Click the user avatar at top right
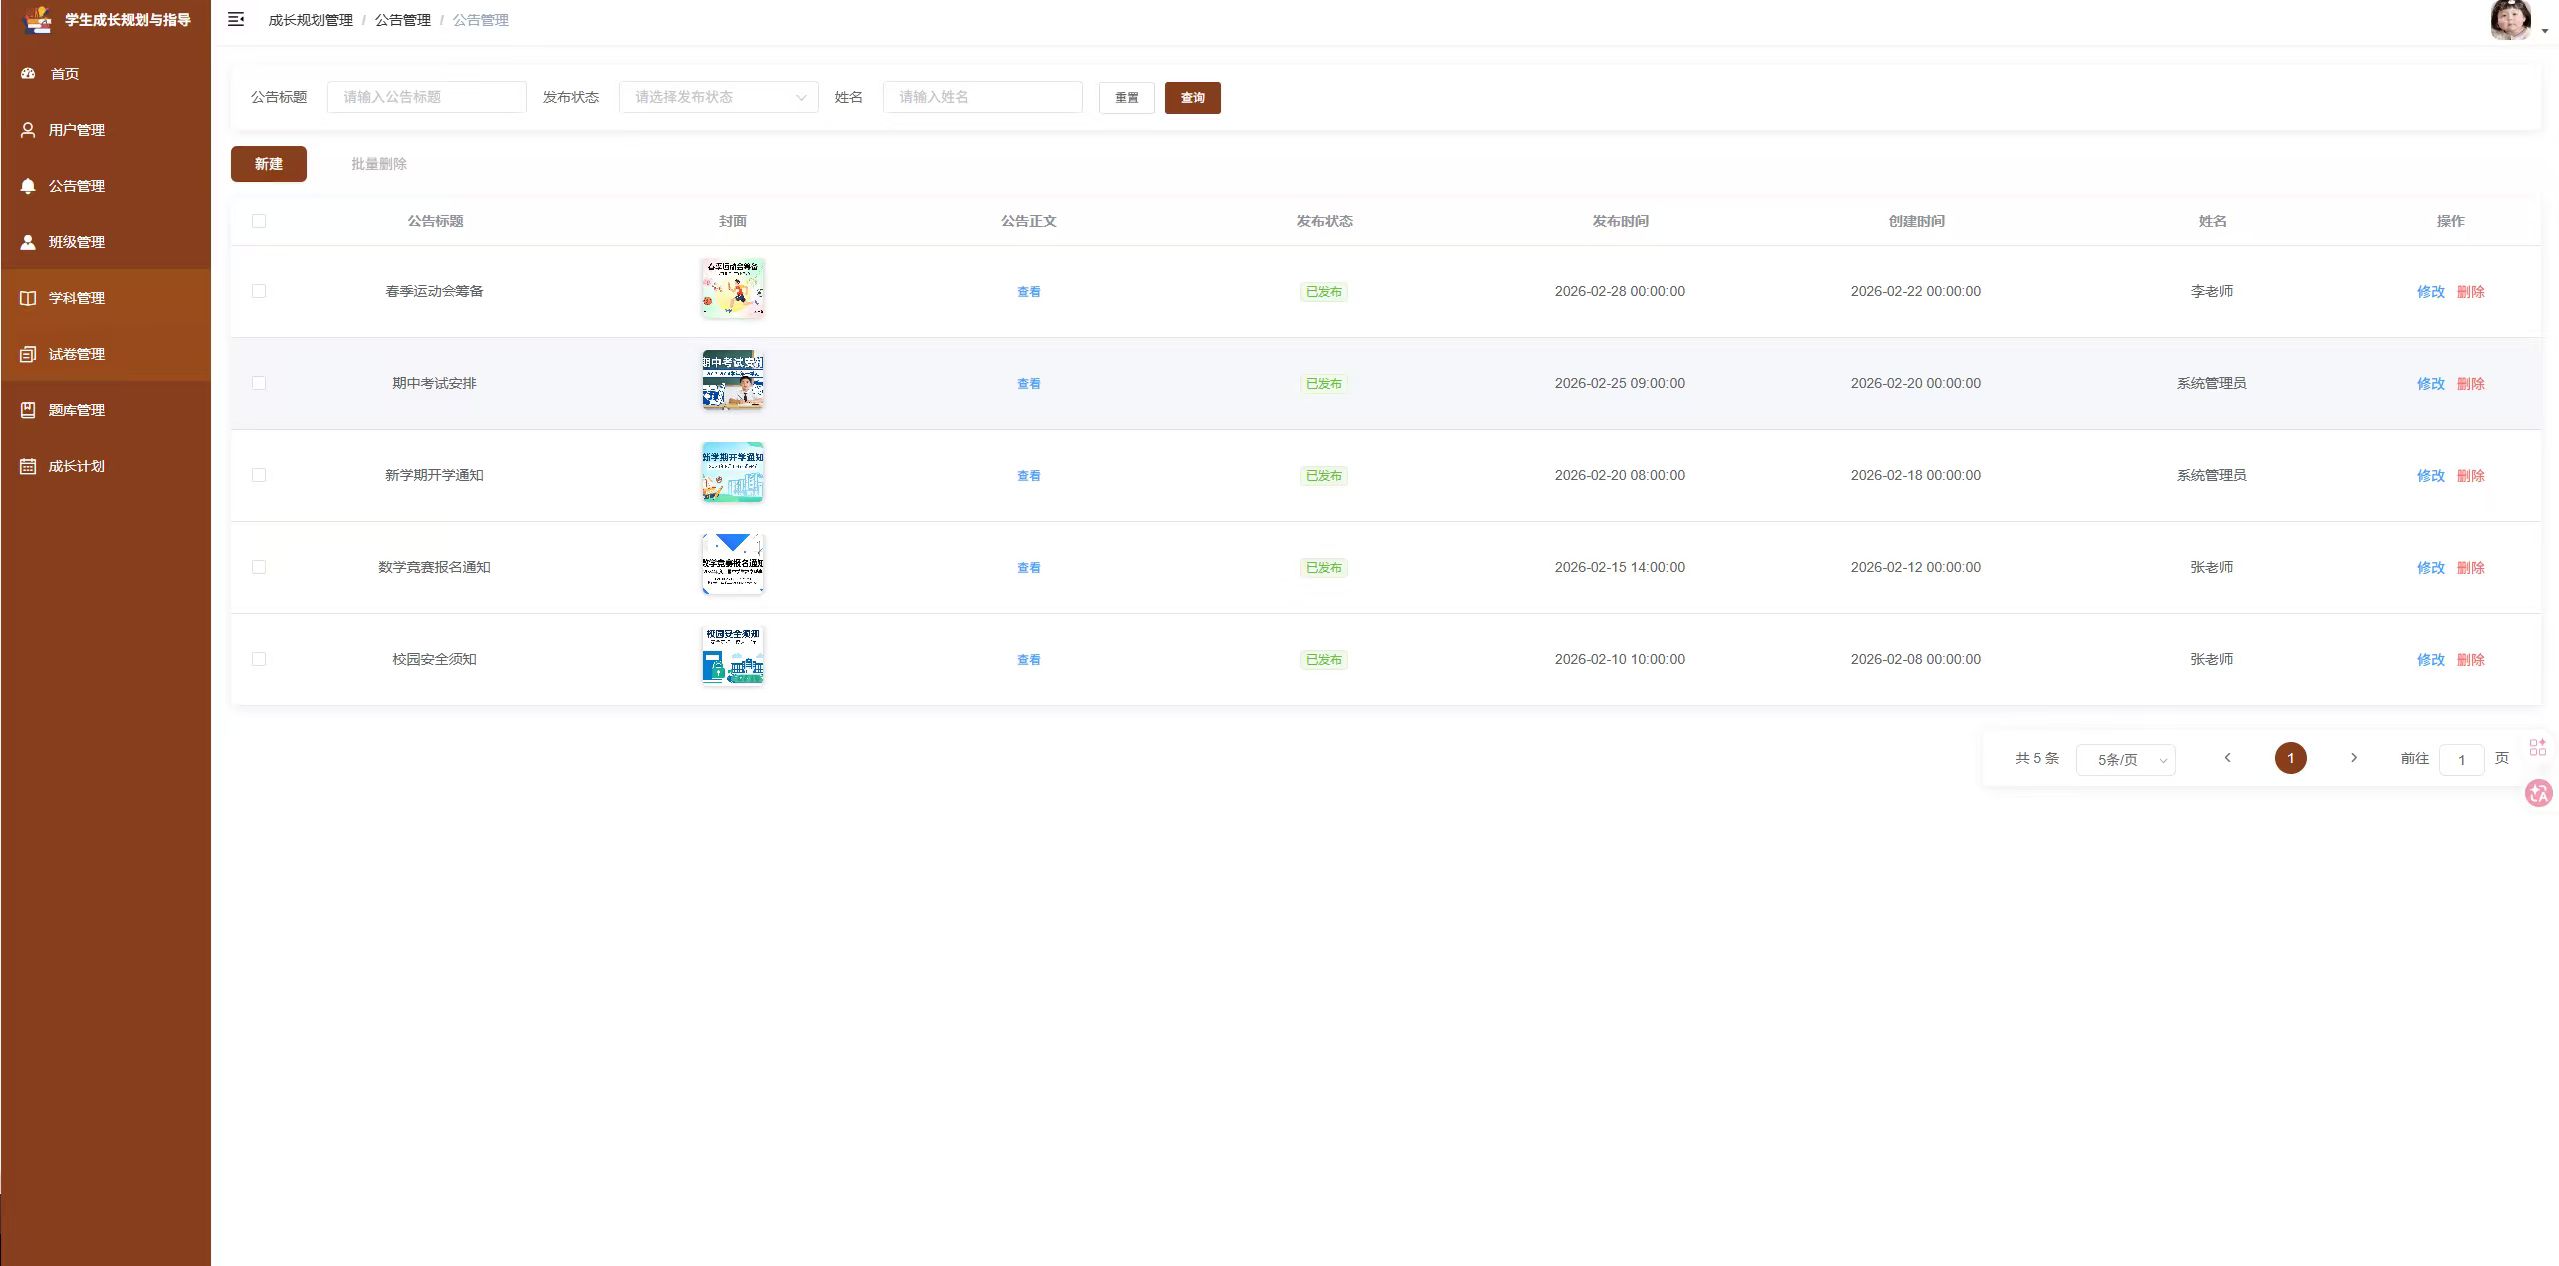The width and height of the screenshot is (2559, 1266). click(2510, 20)
